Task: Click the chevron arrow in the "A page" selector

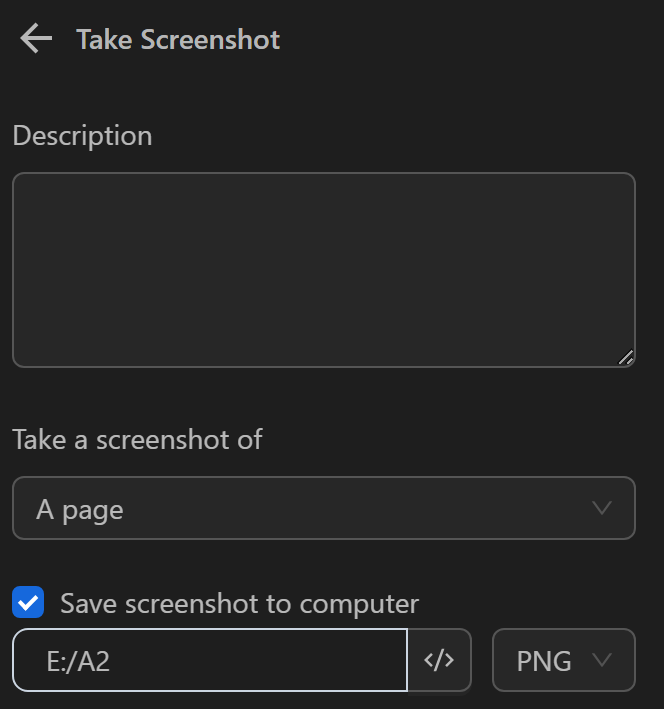Action: click(602, 508)
